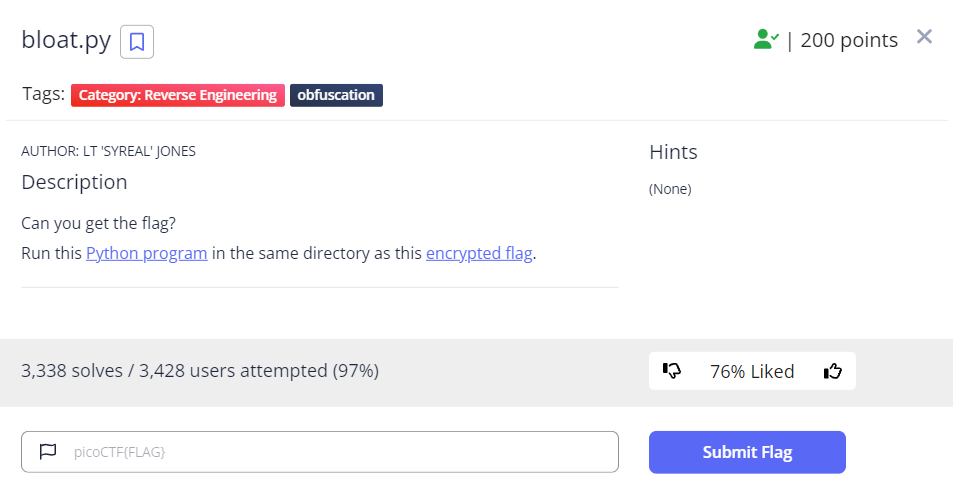Screen dimensions: 953x495
Task: Dislike the challenge with thumbs down
Action: 672,370
